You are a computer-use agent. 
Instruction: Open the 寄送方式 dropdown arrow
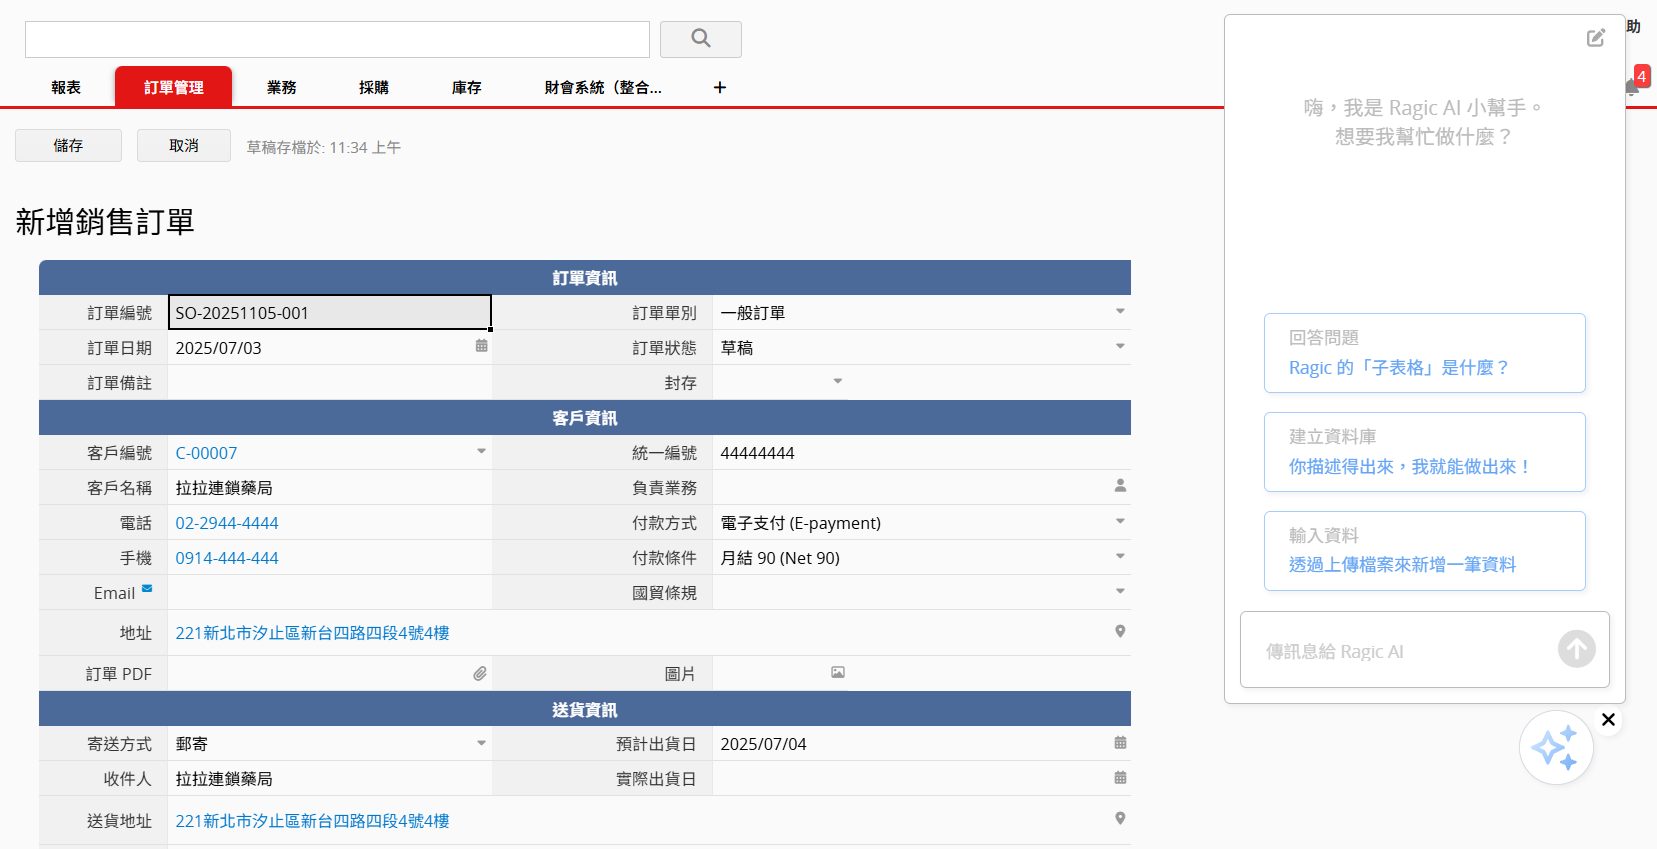click(x=481, y=743)
